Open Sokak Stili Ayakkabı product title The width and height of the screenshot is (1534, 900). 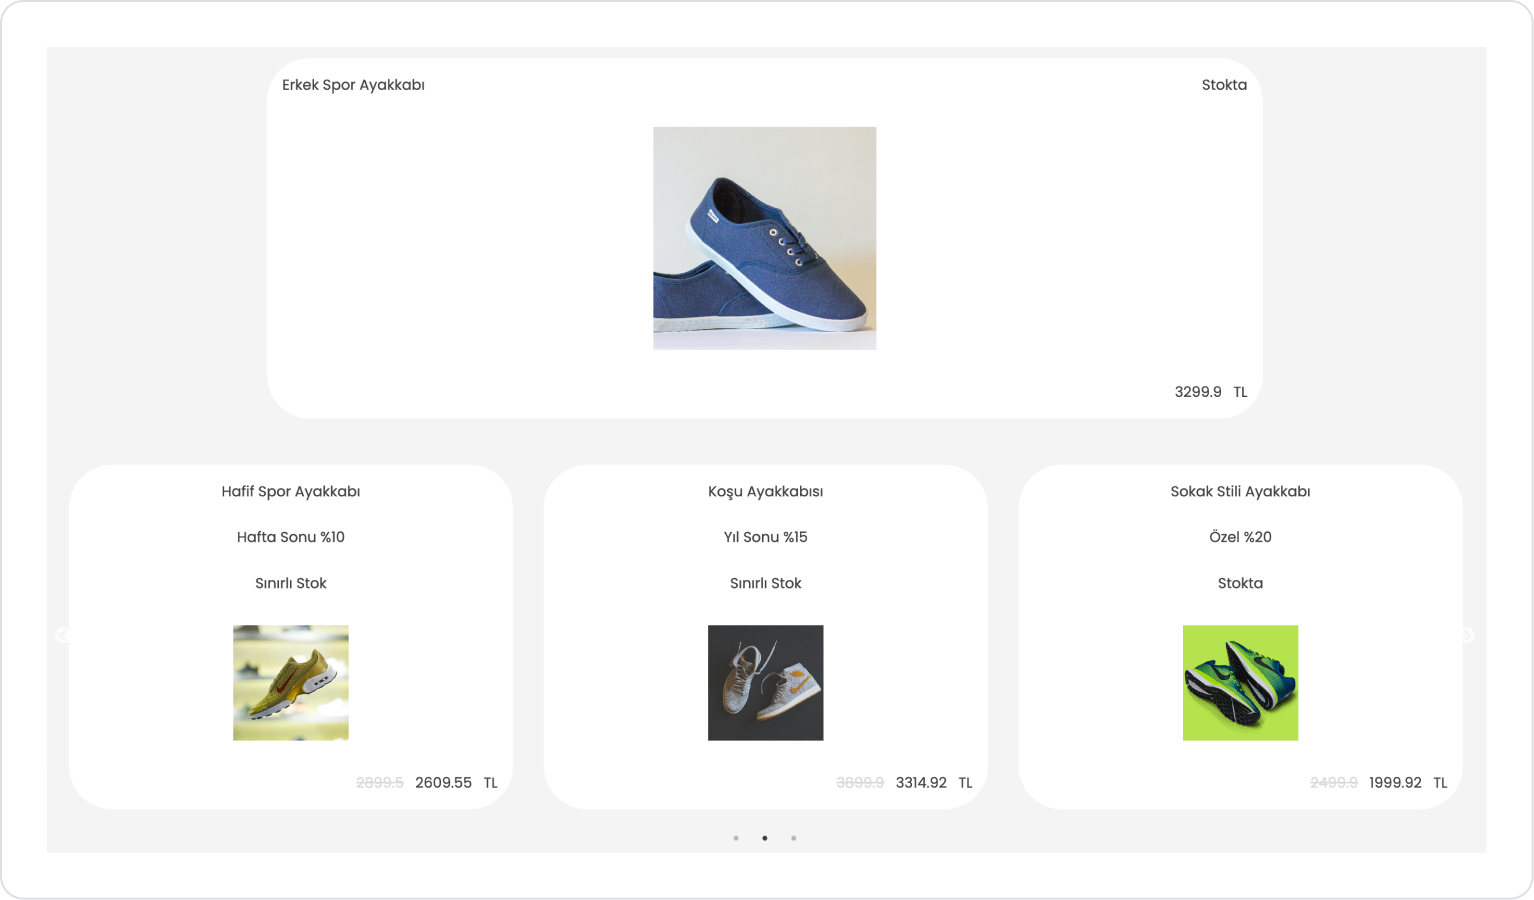pos(1240,491)
